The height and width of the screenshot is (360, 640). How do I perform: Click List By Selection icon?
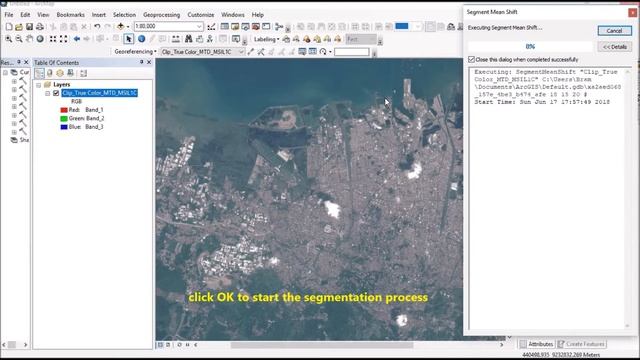coord(70,73)
